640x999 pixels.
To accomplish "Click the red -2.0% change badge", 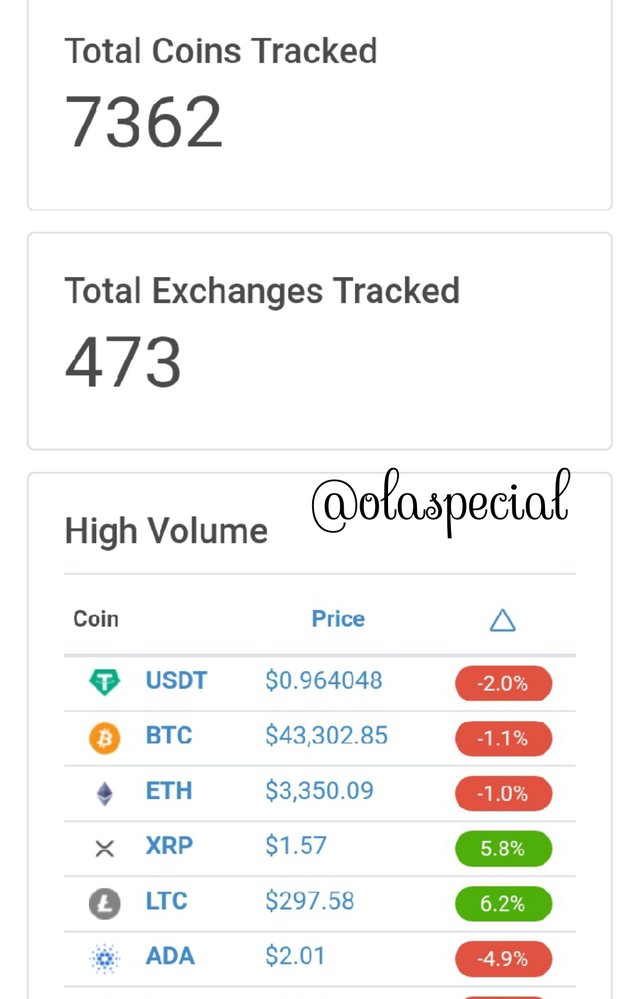I will click(503, 683).
